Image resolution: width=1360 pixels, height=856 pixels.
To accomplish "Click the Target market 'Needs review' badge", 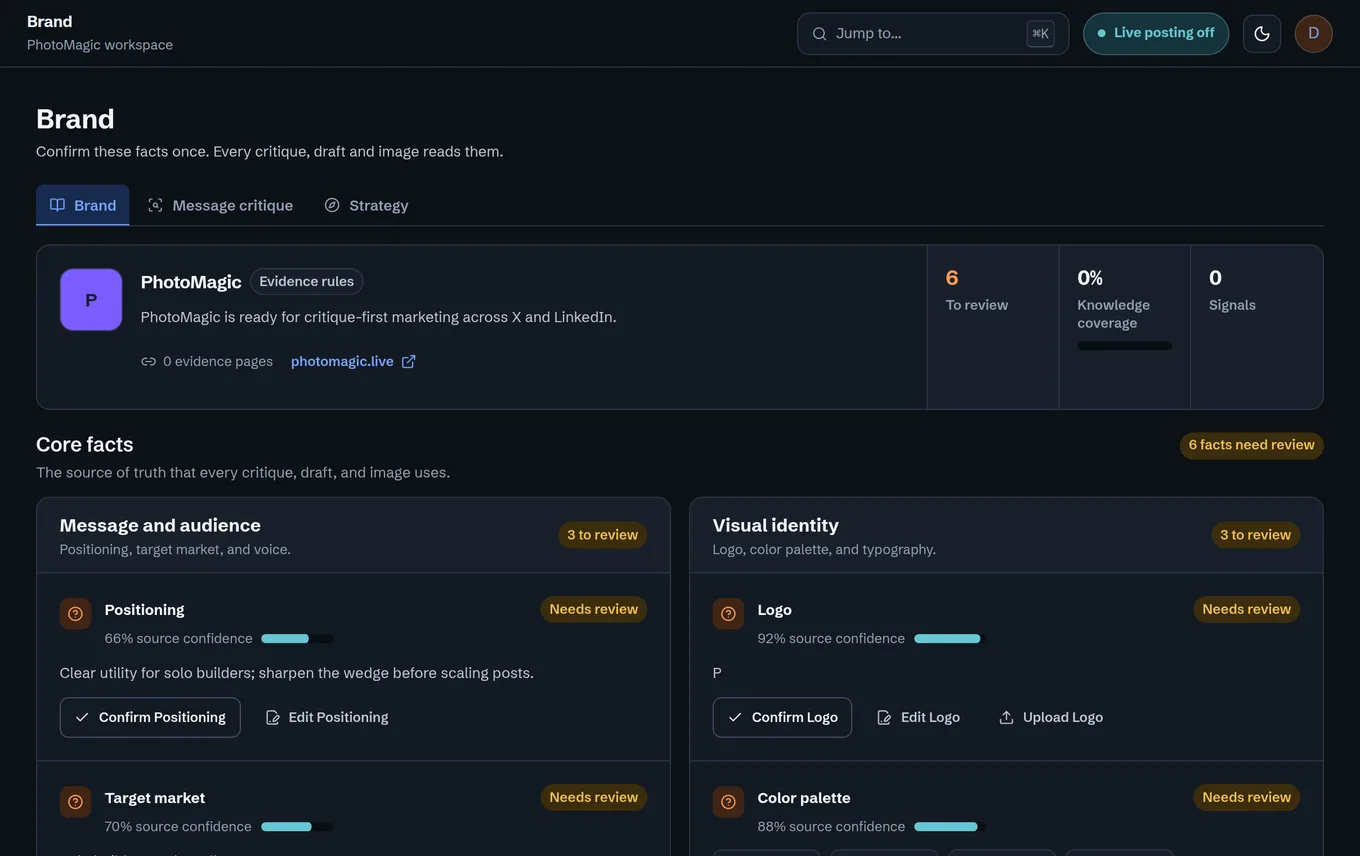I will click(593, 797).
